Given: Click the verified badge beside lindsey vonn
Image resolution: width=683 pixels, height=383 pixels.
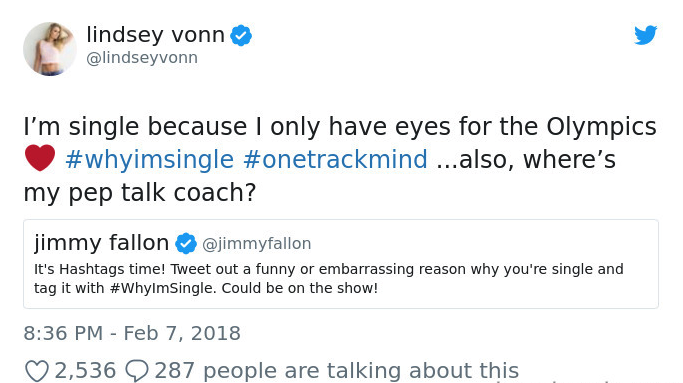Looking at the screenshot, I should coord(241,35).
